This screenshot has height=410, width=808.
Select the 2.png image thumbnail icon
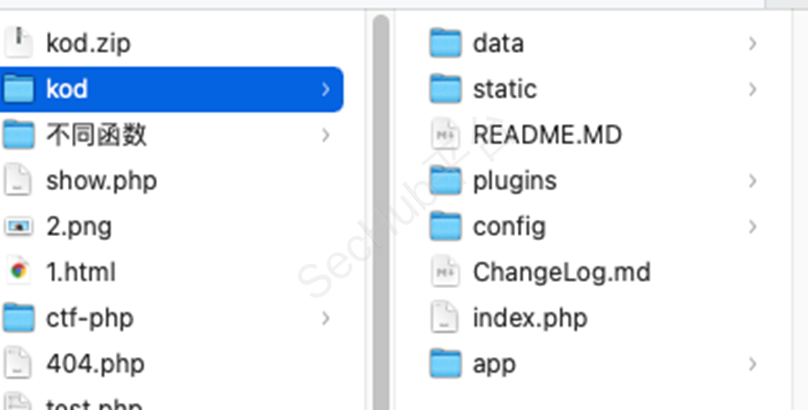[19, 226]
